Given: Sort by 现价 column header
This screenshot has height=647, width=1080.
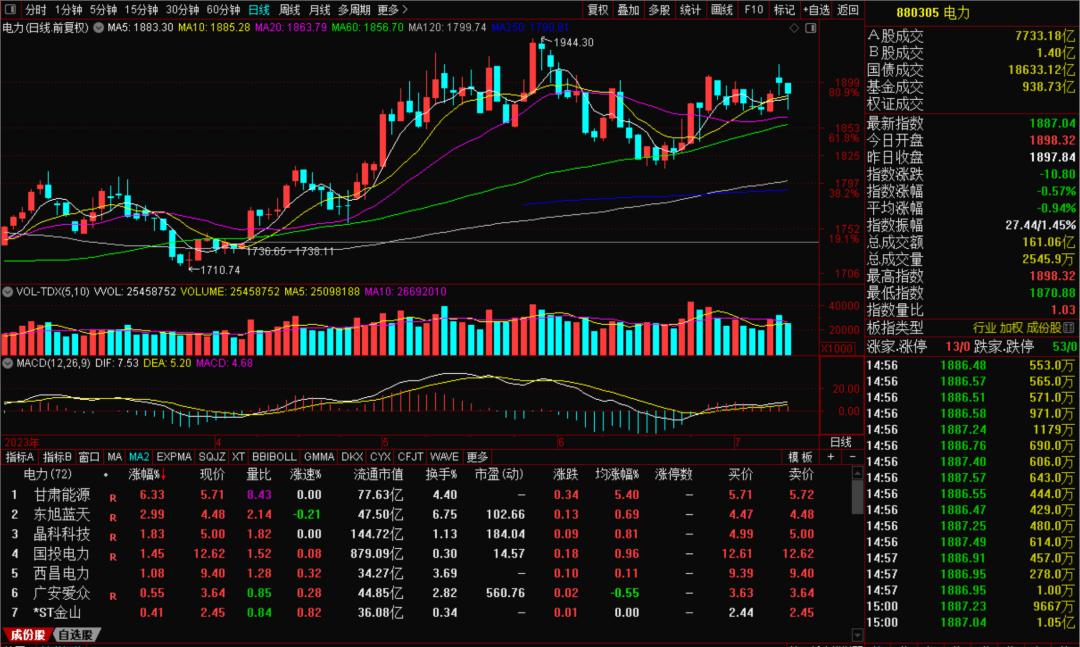Looking at the screenshot, I should [x=212, y=475].
